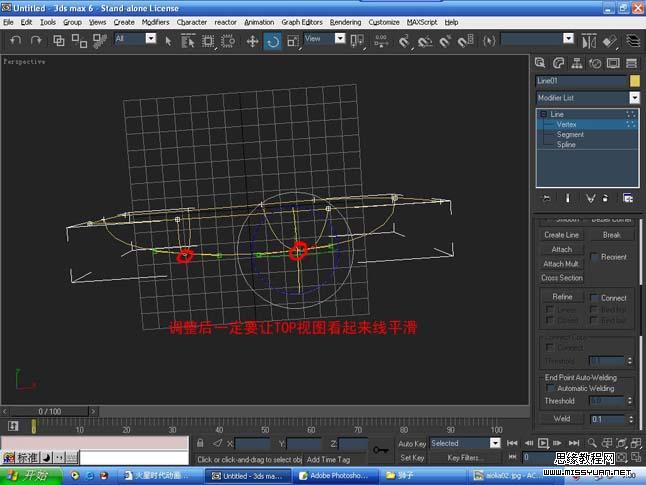Select the Select Object arrow tool
Screen dimensions: 646x485
click(168, 41)
